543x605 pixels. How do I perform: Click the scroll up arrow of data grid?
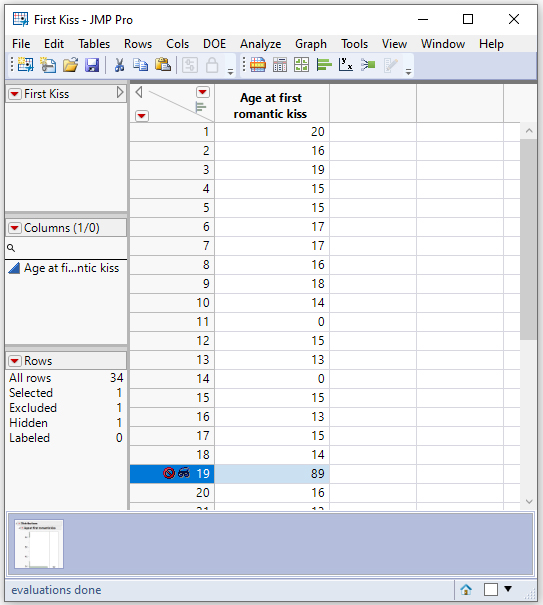(x=529, y=131)
